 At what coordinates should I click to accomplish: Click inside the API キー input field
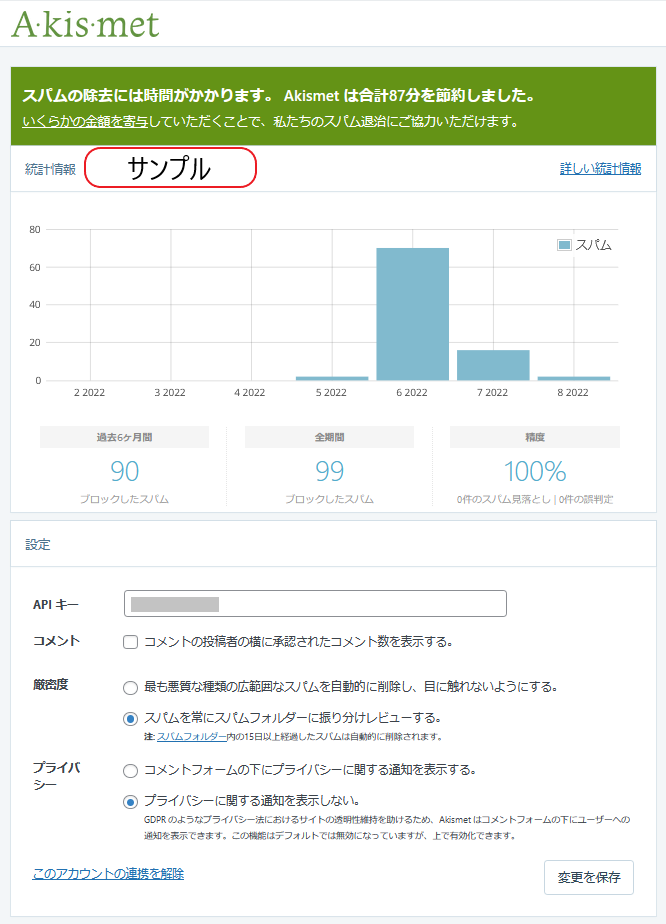pos(315,604)
